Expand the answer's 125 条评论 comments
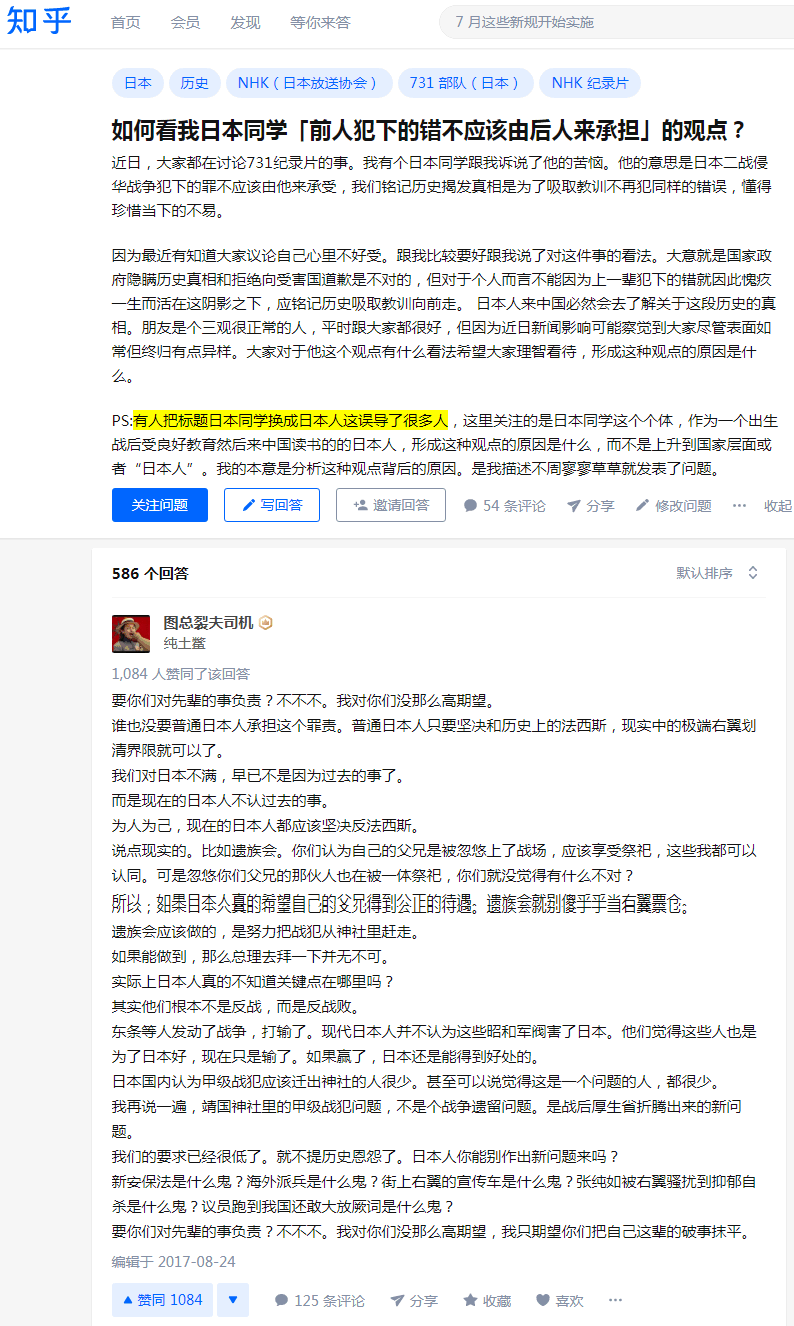This screenshot has width=794, height=1326. click(x=320, y=1300)
